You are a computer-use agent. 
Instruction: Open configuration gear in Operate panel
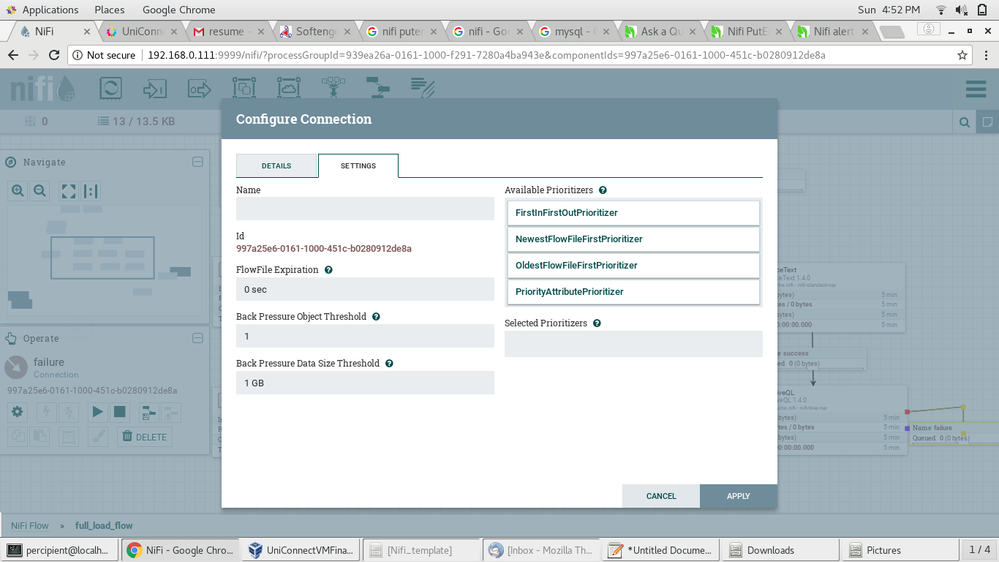[17, 412]
